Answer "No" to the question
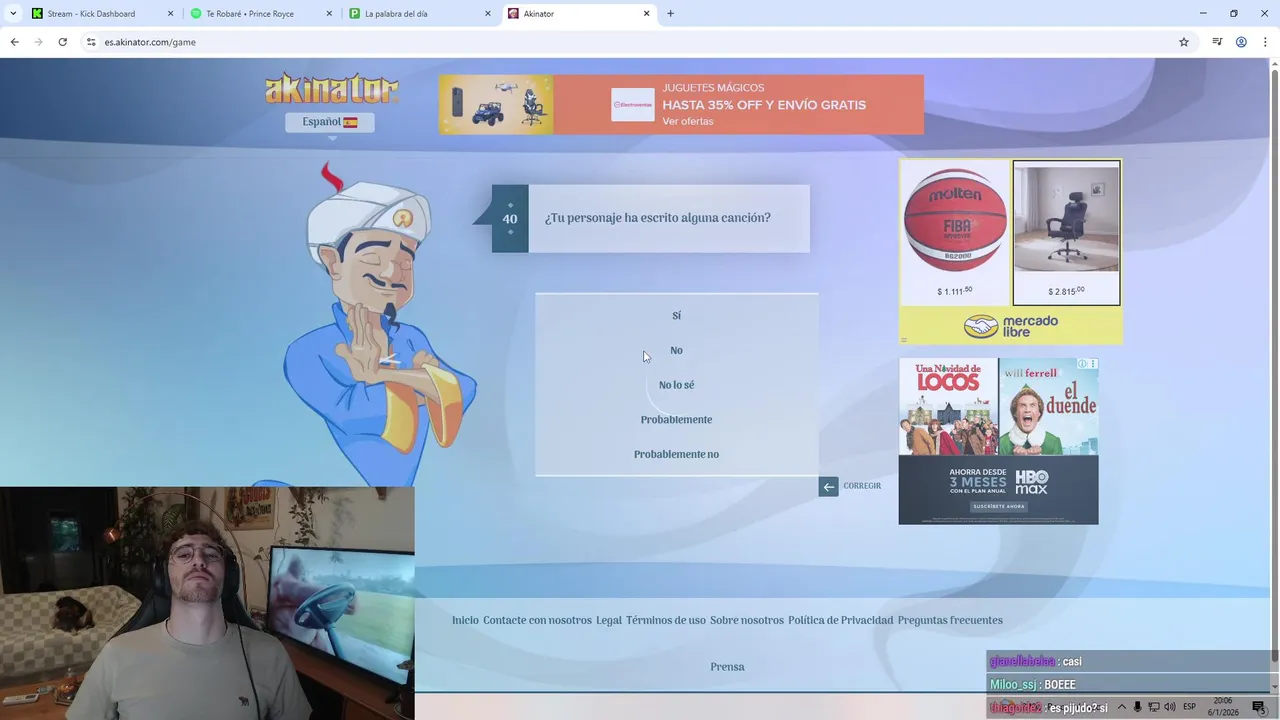The width and height of the screenshot is (1280, 720). (676, 350)
